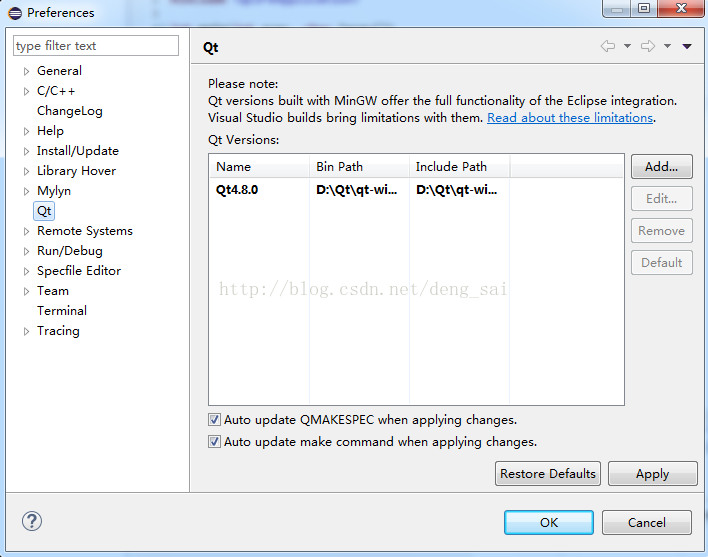708x557 pixels.
Task: Click the Default button
Action: tap(661, 262)
